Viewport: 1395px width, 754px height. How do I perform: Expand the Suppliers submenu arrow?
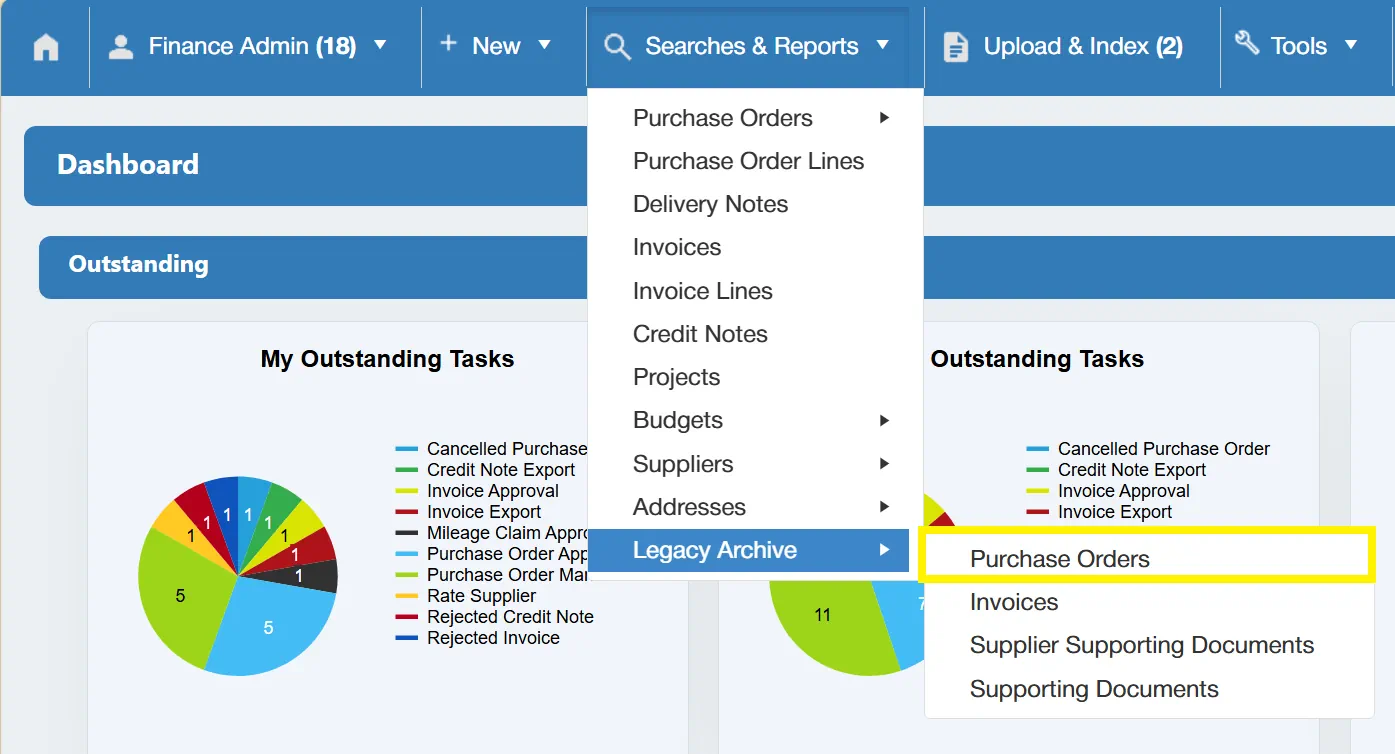(x=884, y=464)
